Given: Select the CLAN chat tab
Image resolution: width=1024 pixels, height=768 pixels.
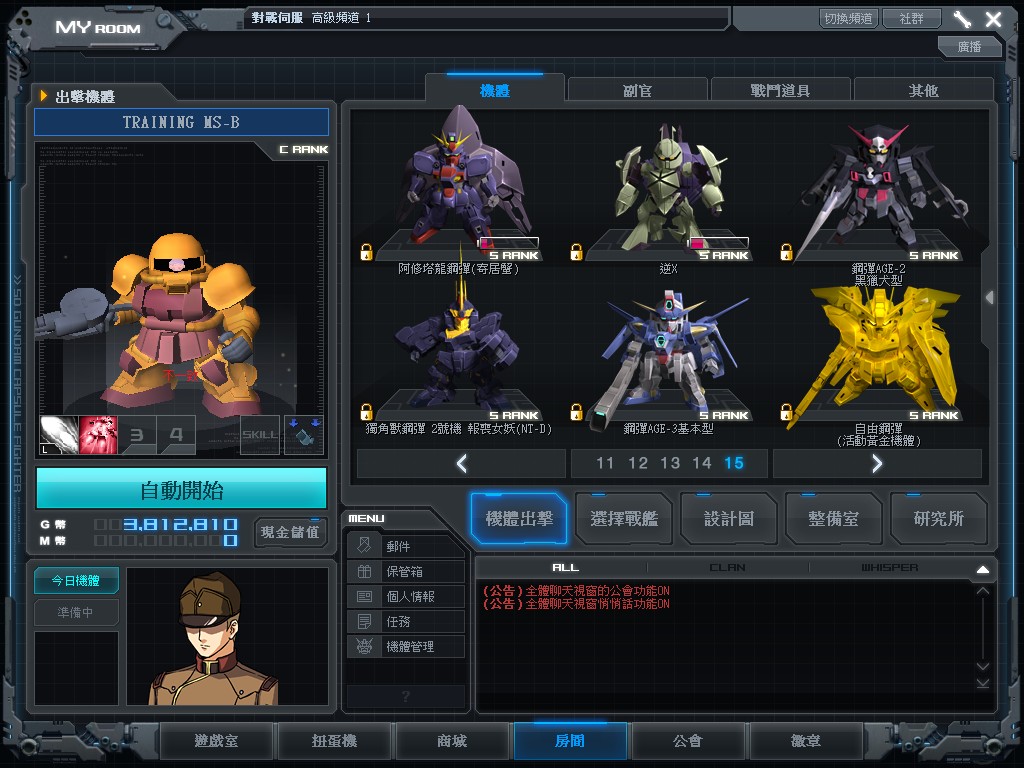Looking at the screenshot, I should (x=728, y=568).
